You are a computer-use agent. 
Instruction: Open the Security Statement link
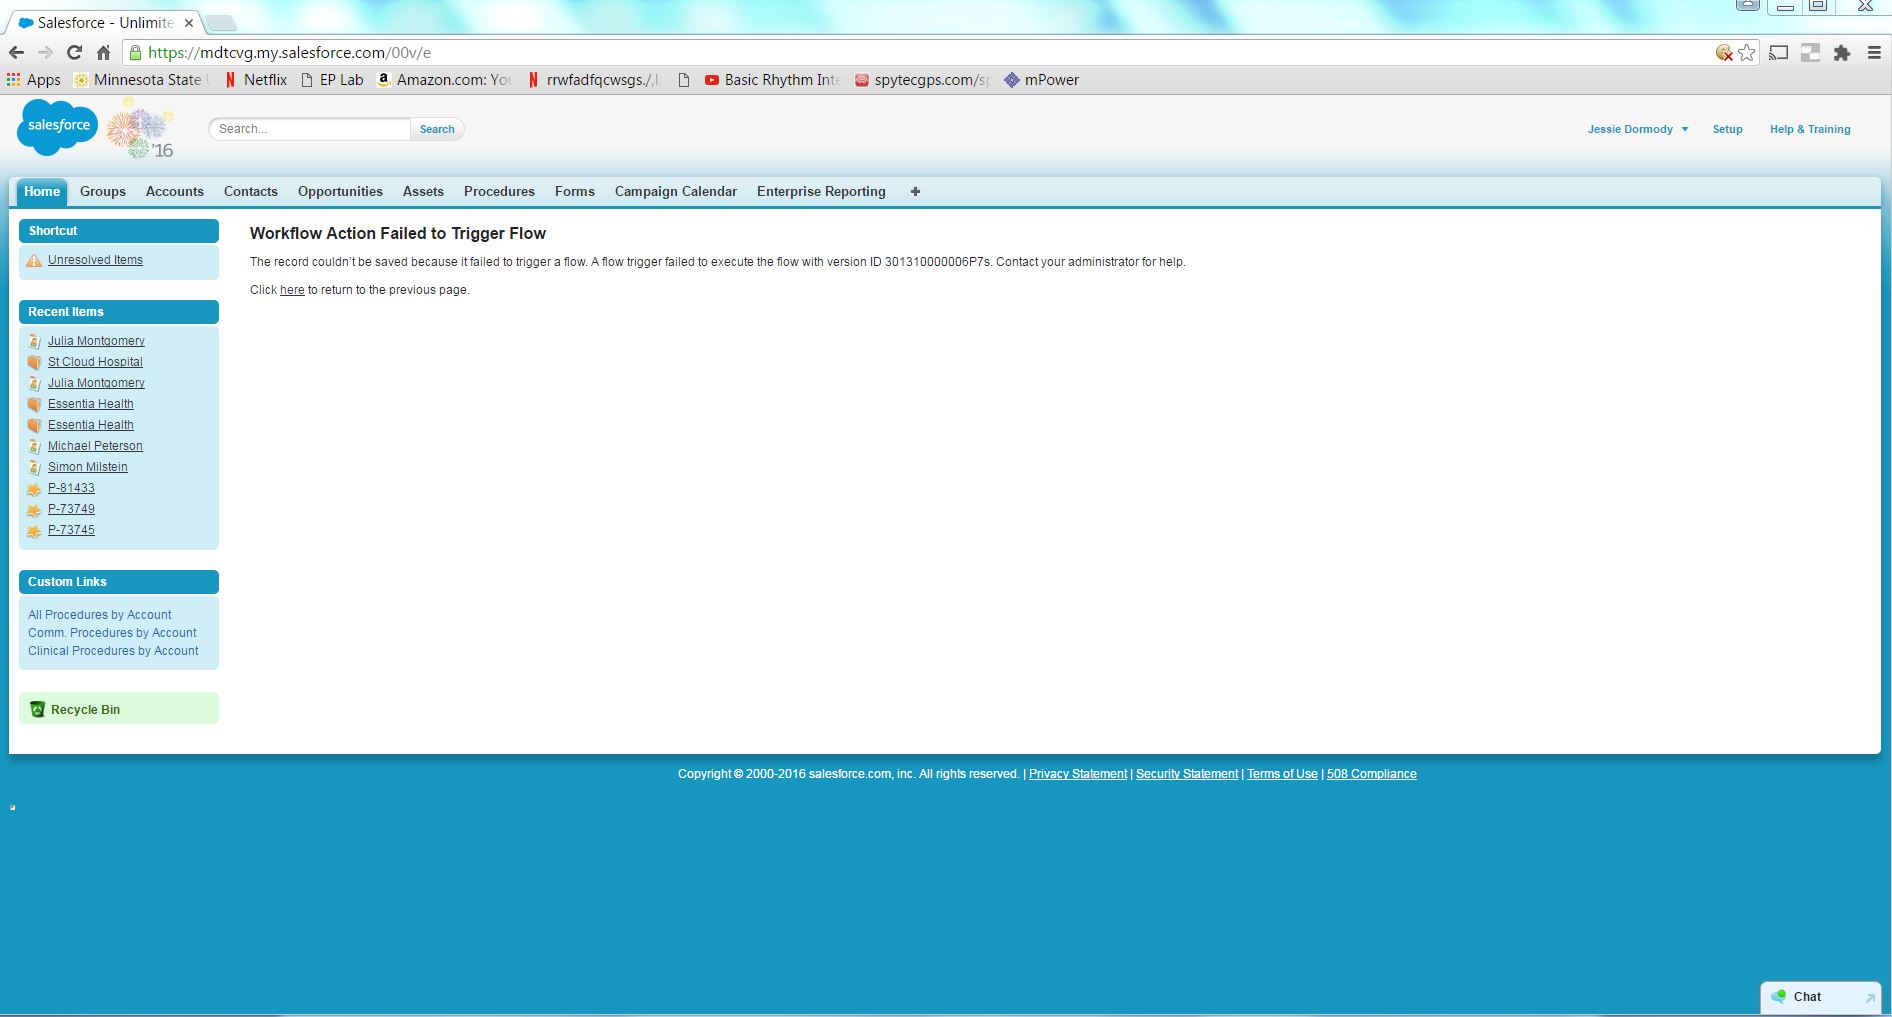click(1187, 774)
